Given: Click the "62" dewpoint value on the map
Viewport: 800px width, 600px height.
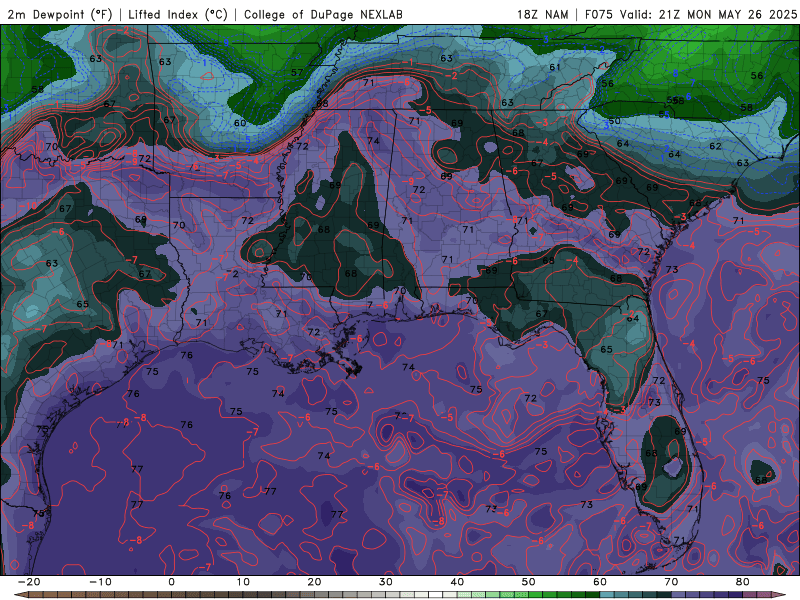Looking at the screenshot, I should pyautogui.click(x=715, y=146).
